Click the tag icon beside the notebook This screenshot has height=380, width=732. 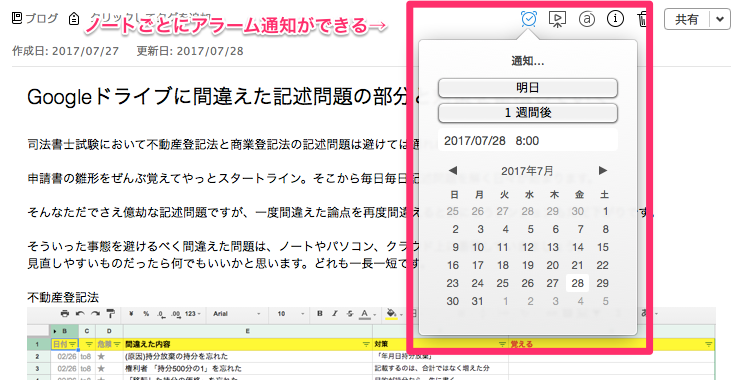click(x=74, y=19)
